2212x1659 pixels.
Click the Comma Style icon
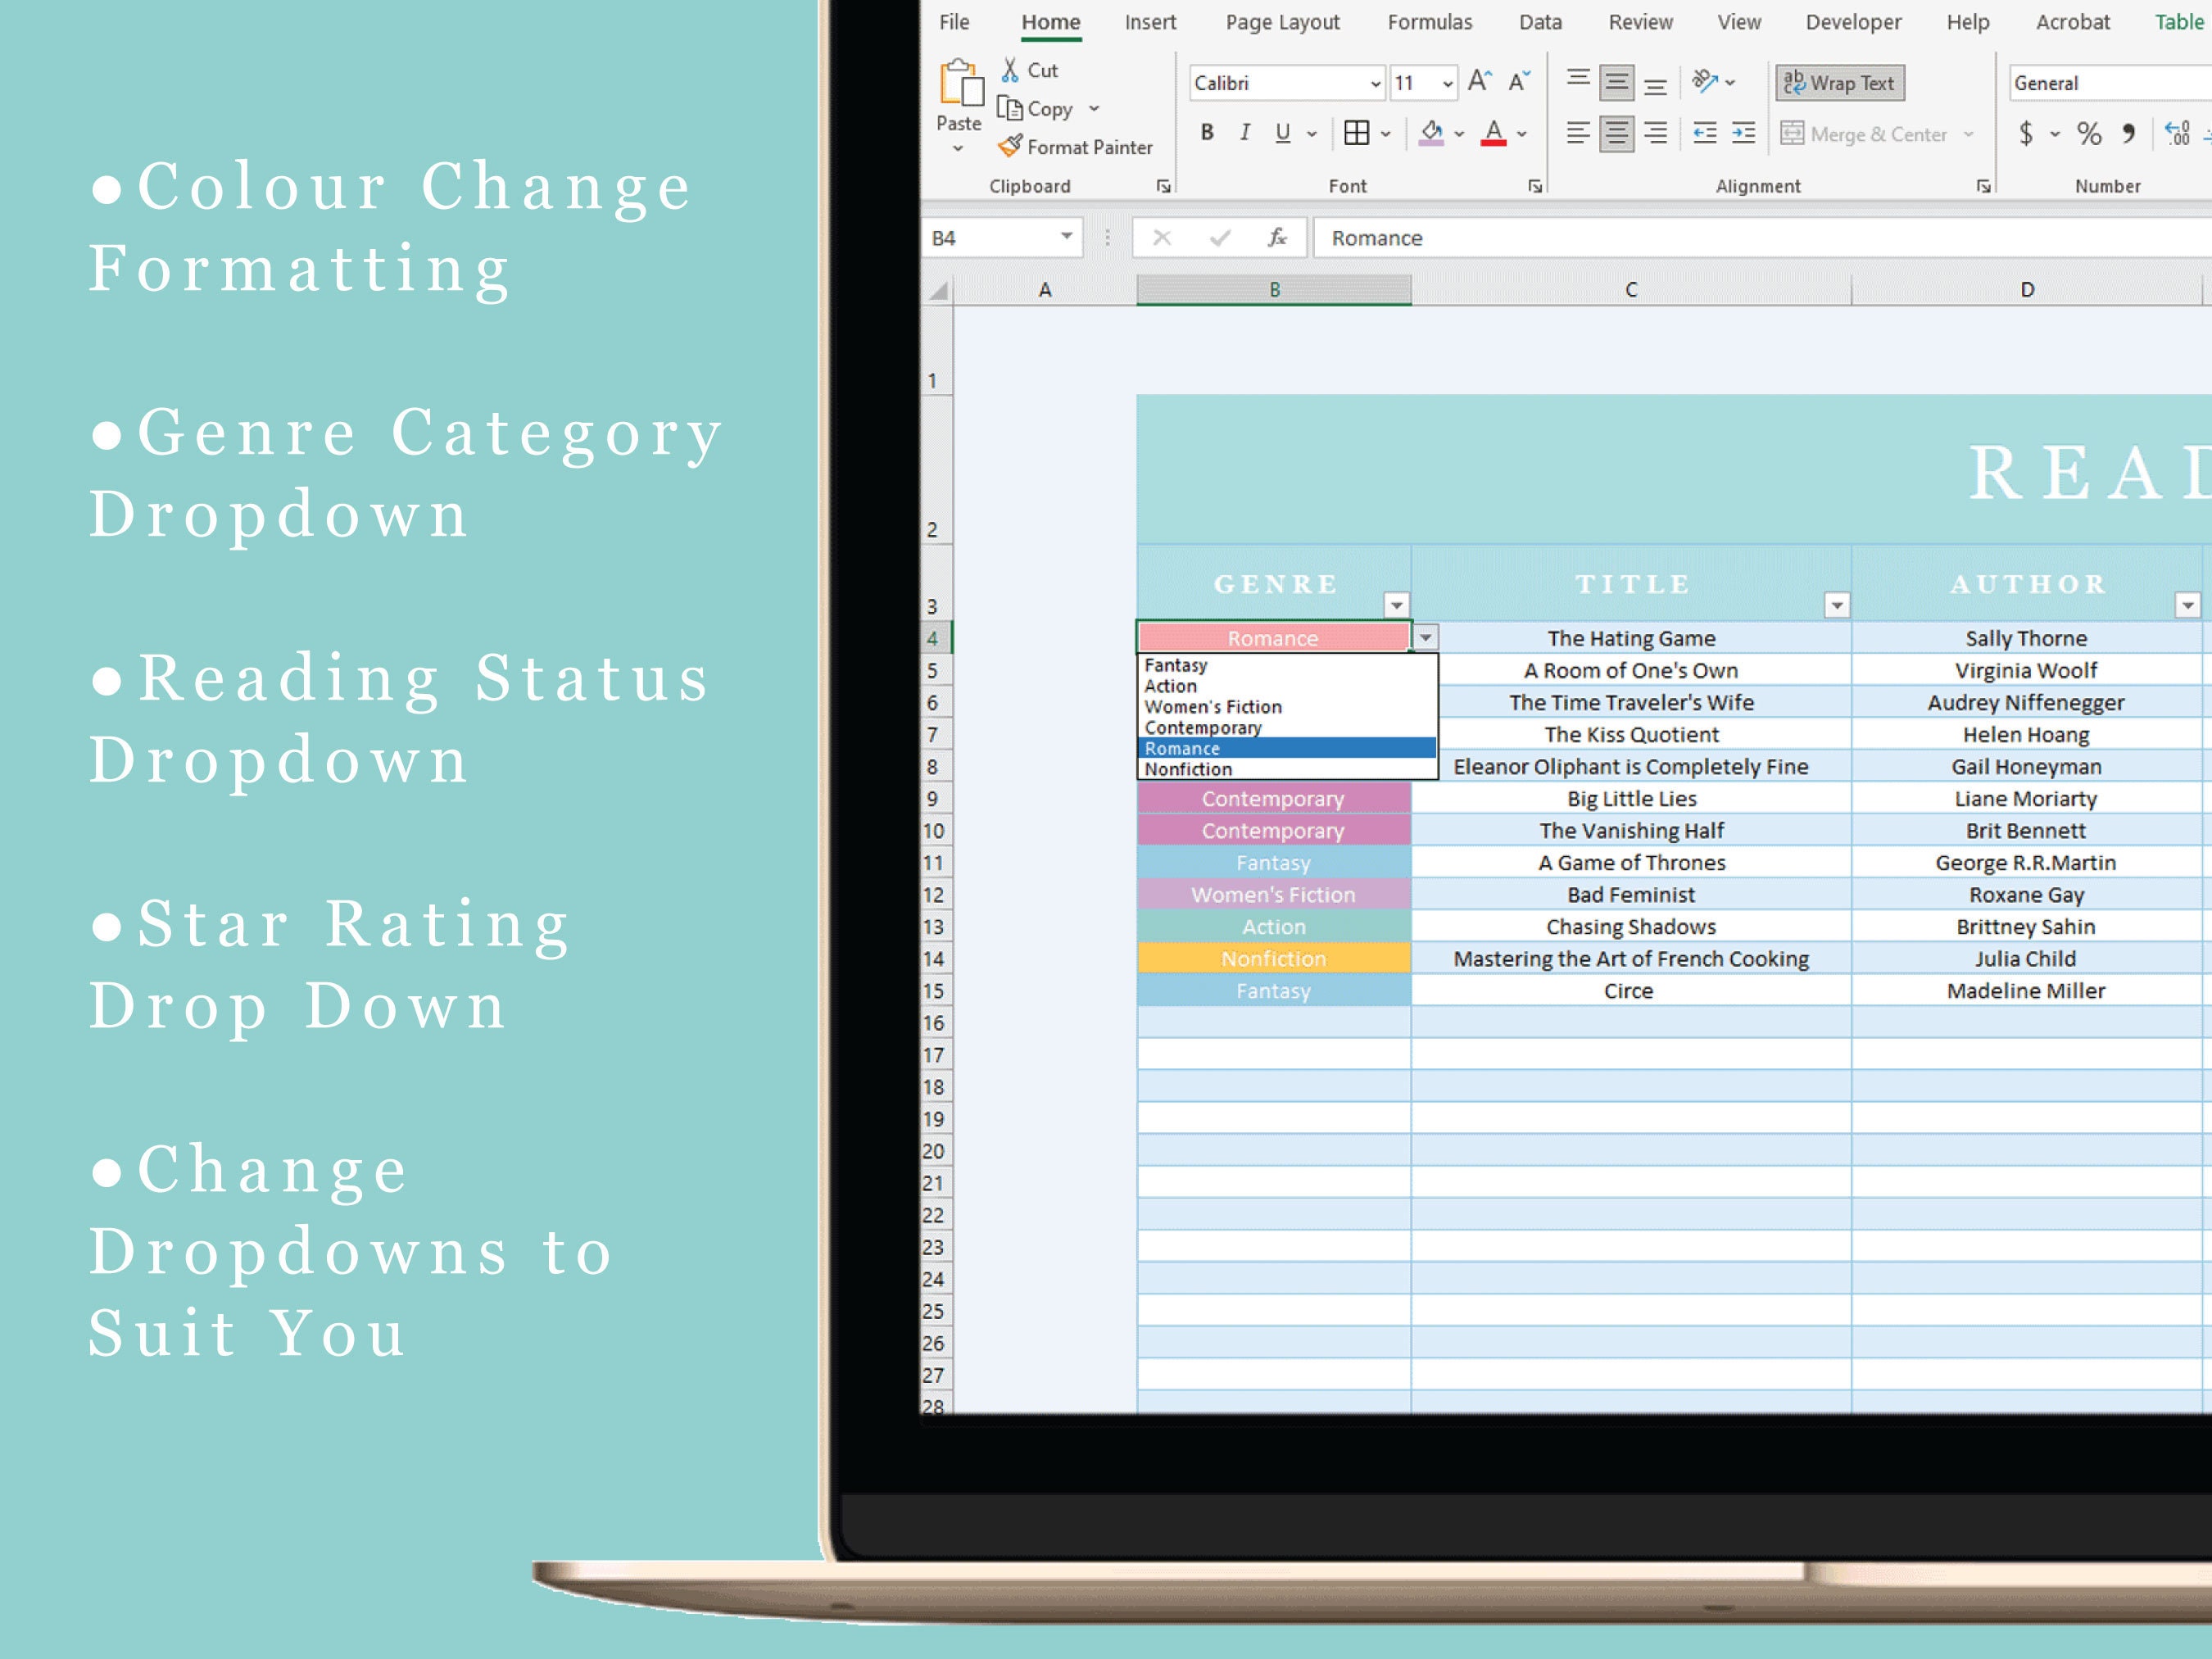[x=2129, y=133]
